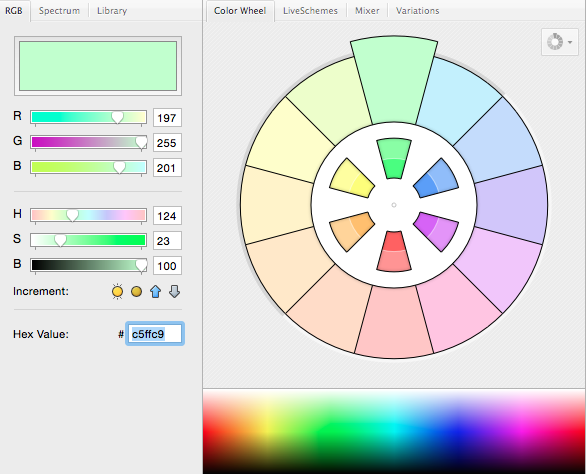Screen dimensions: 586x474
Task: Open the Mixer tab
Action: click(x=367, y=11)
